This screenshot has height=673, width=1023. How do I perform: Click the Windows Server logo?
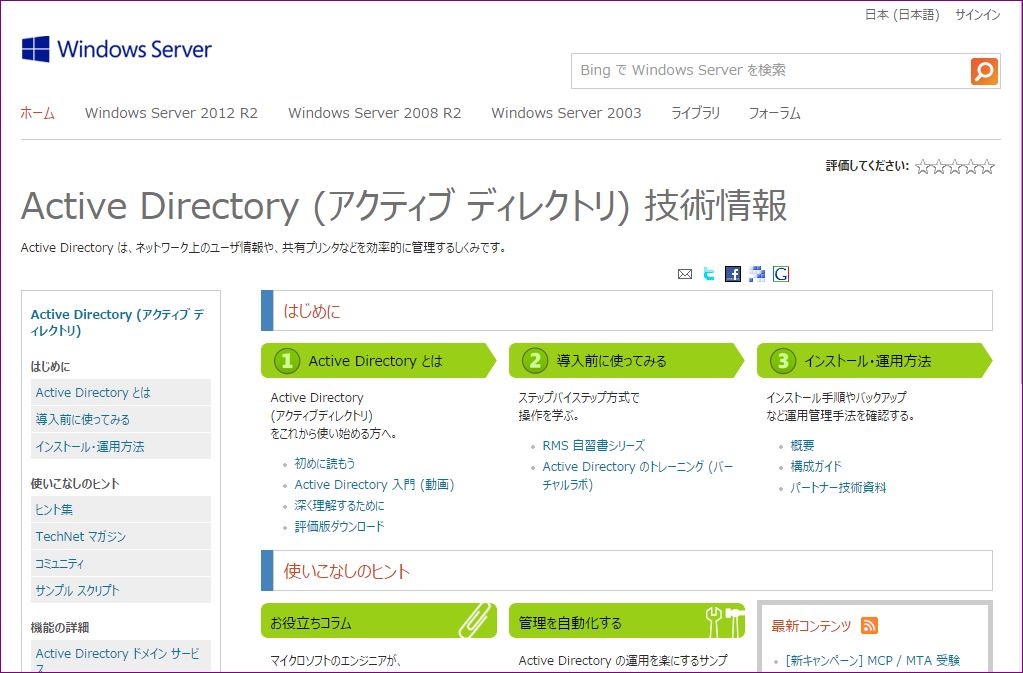coord(117,50)
